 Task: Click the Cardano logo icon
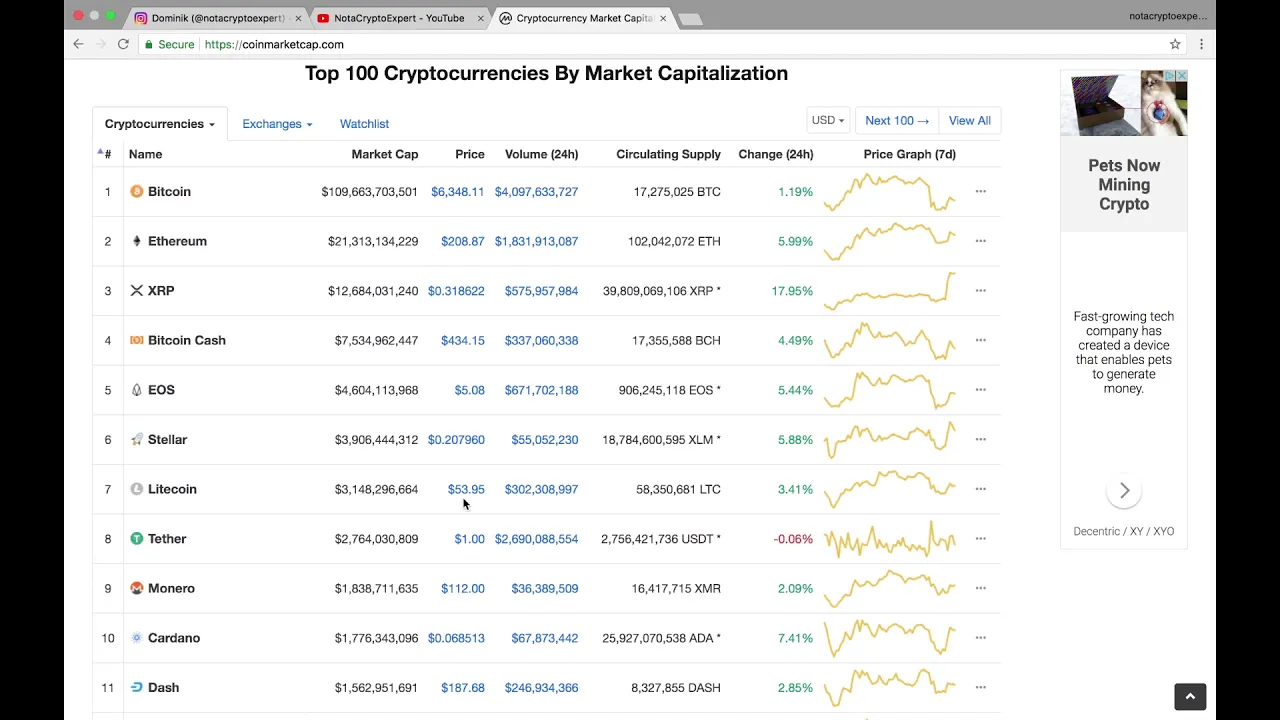click(137, 638)
